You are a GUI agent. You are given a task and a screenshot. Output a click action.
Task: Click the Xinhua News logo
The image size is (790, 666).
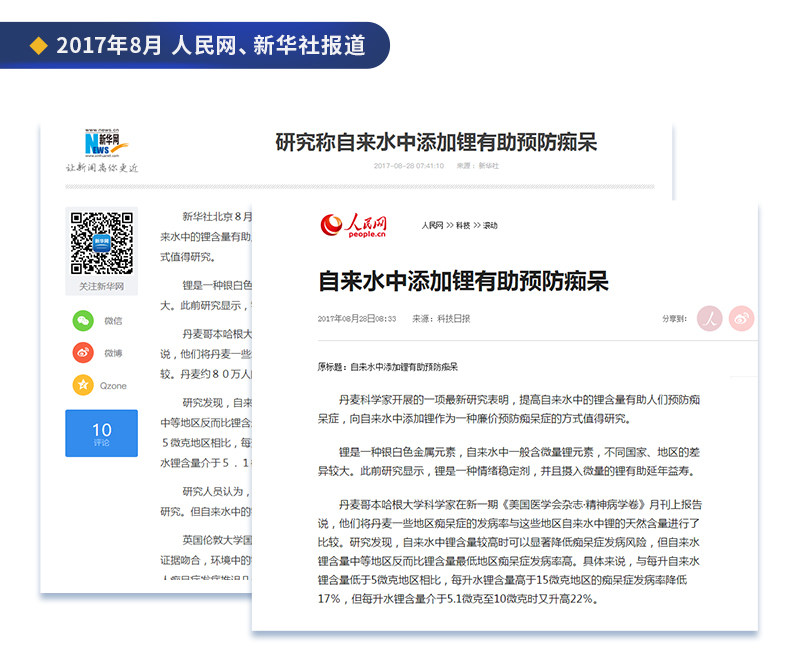click(104, 143)
